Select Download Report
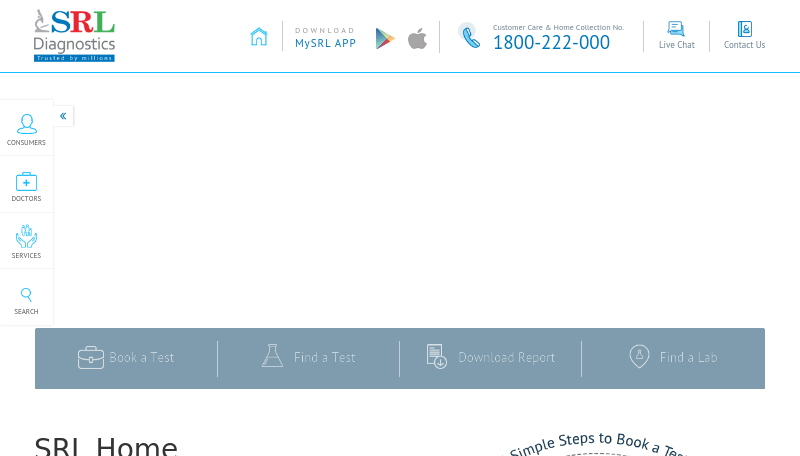800x456 pixels. (x=490, y=358)
